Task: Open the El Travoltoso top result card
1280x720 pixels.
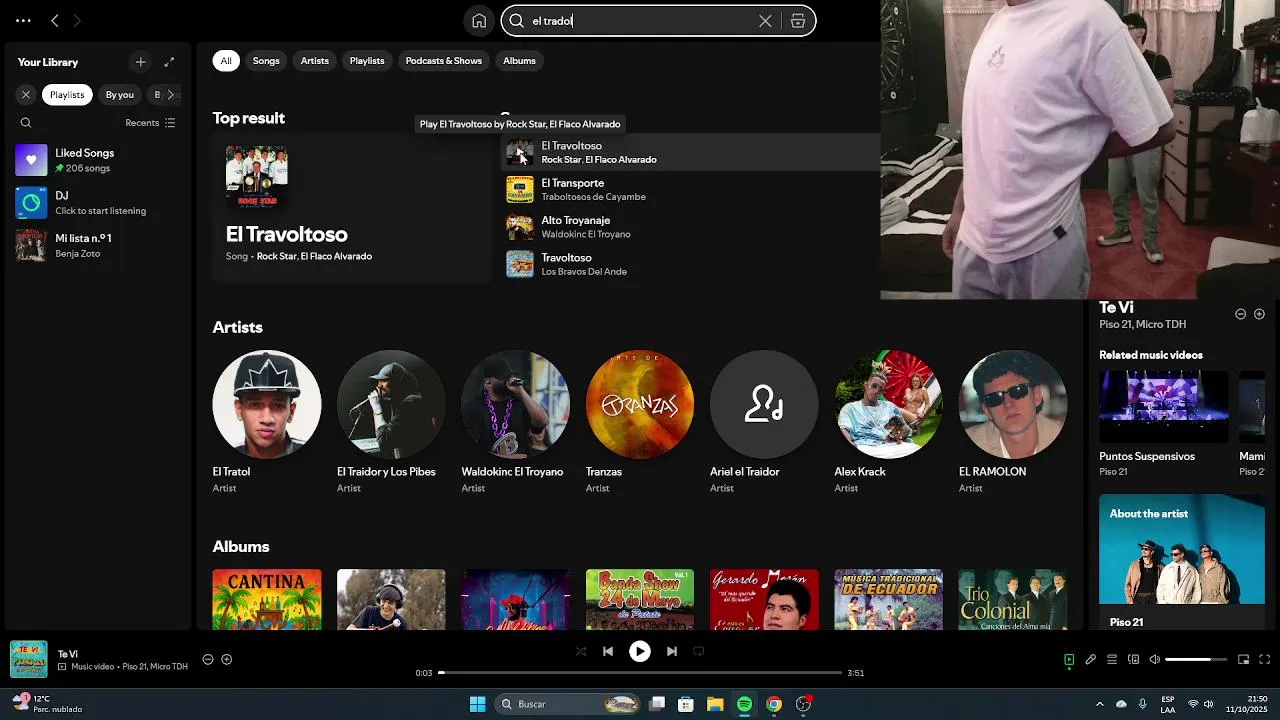Action: (x=352, y=208)
